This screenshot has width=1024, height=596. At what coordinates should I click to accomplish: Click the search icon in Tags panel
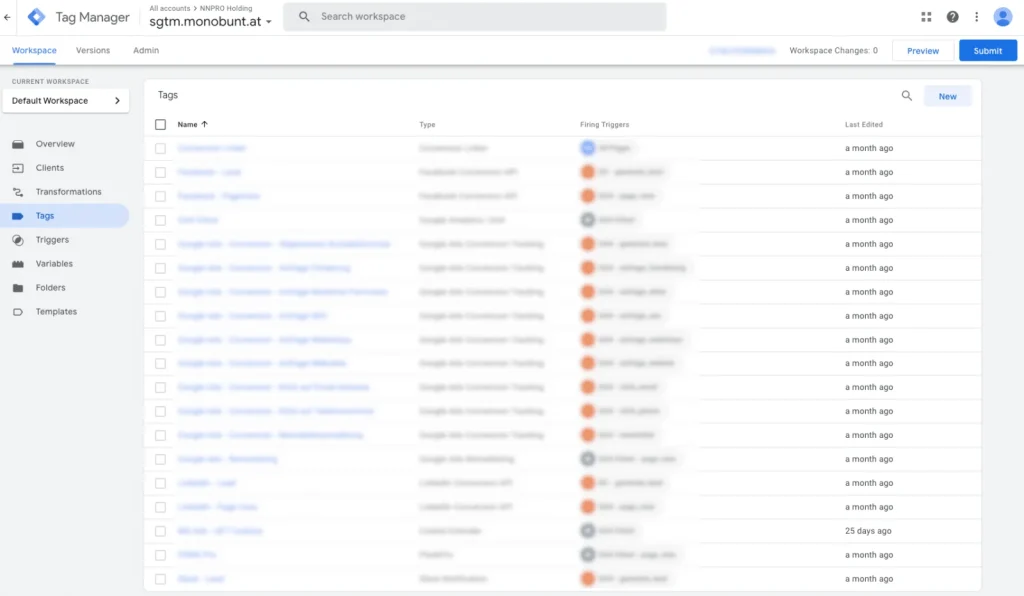pyautogui.click(x=906, y=96)
